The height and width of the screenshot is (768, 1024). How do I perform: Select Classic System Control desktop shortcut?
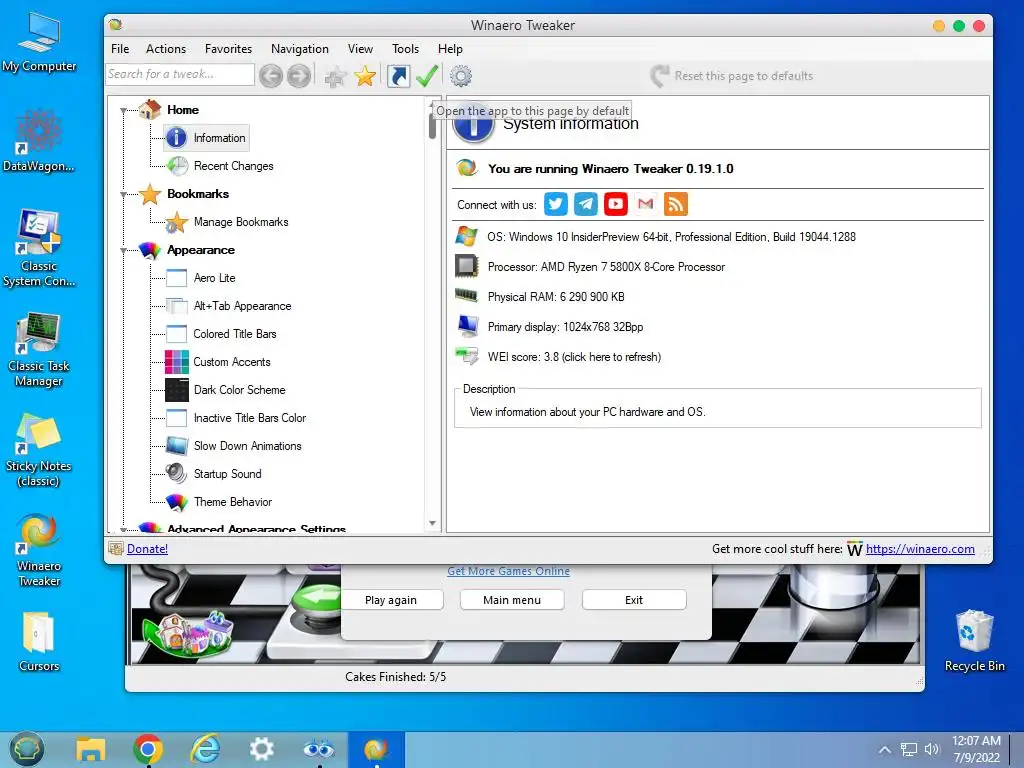tap(39, 248)
